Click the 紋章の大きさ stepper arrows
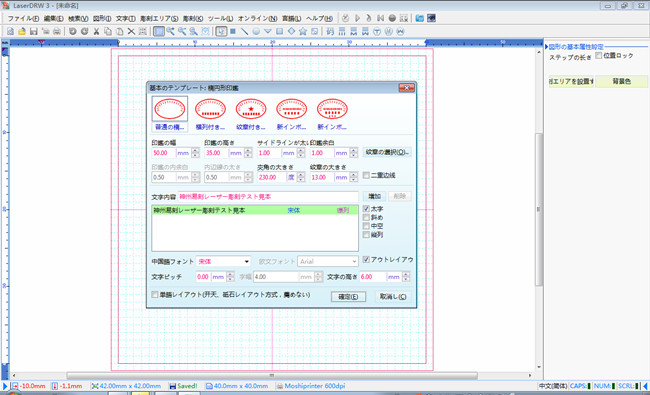 click(354, 177)
